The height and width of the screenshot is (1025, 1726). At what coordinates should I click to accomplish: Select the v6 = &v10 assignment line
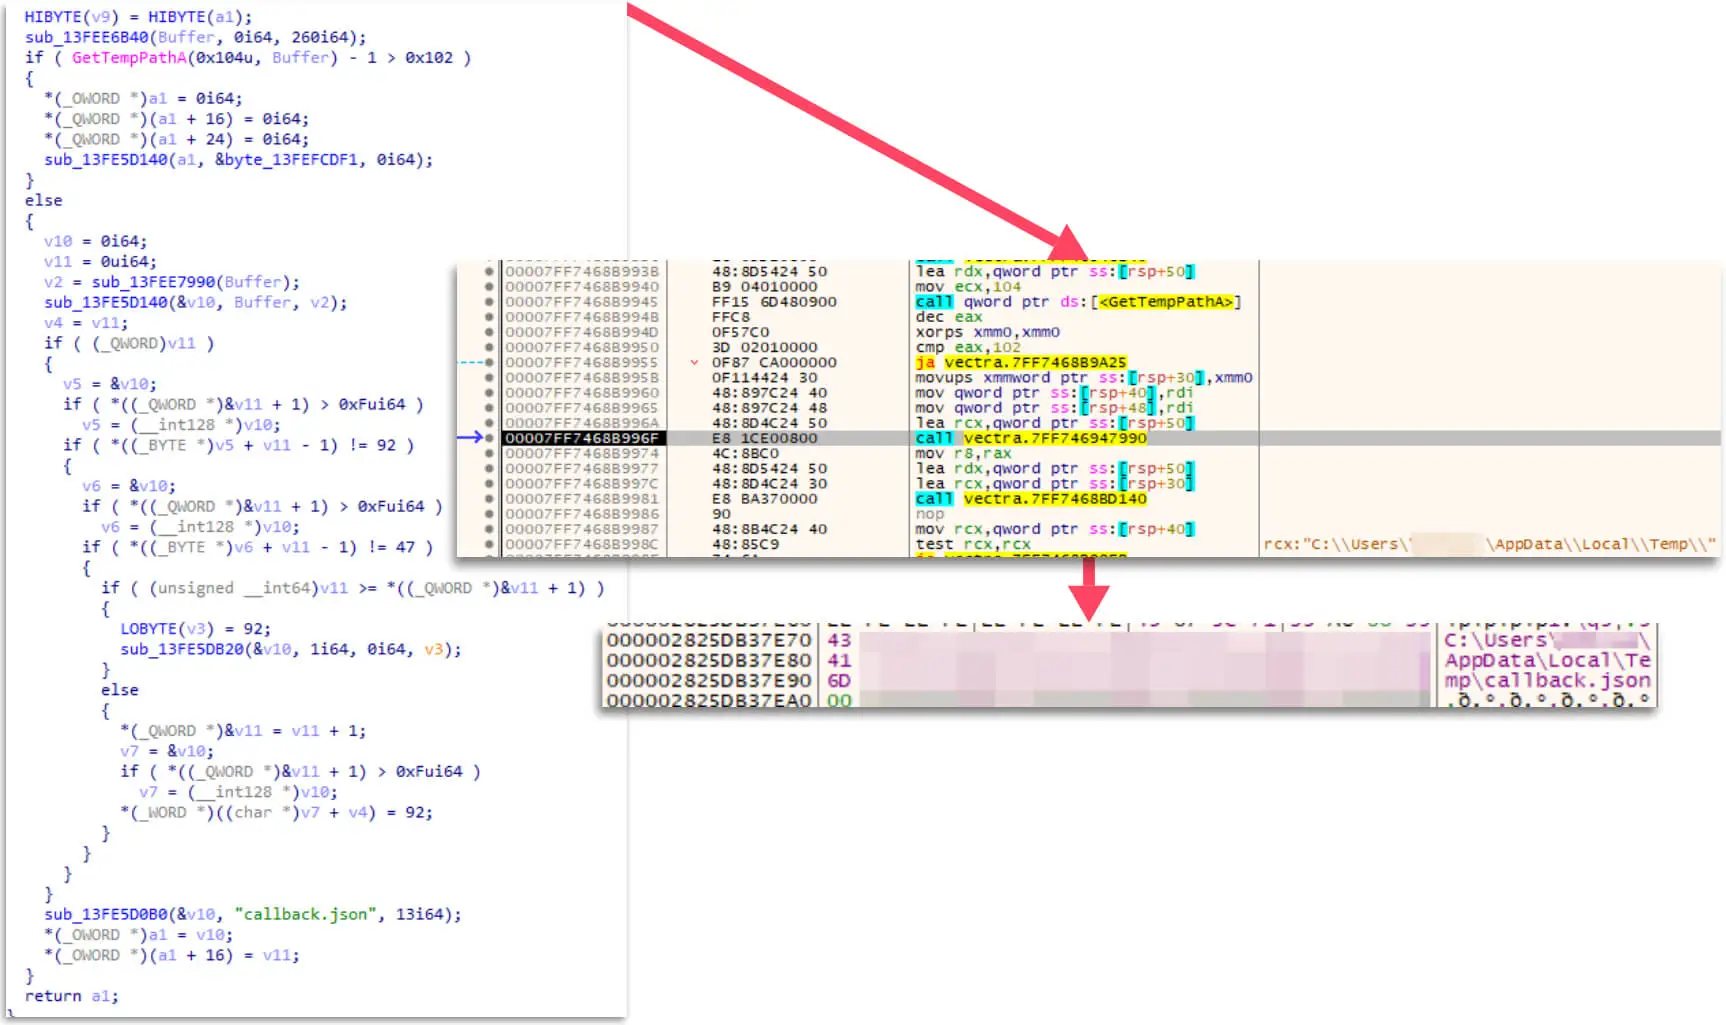click(x=129, y=486)
